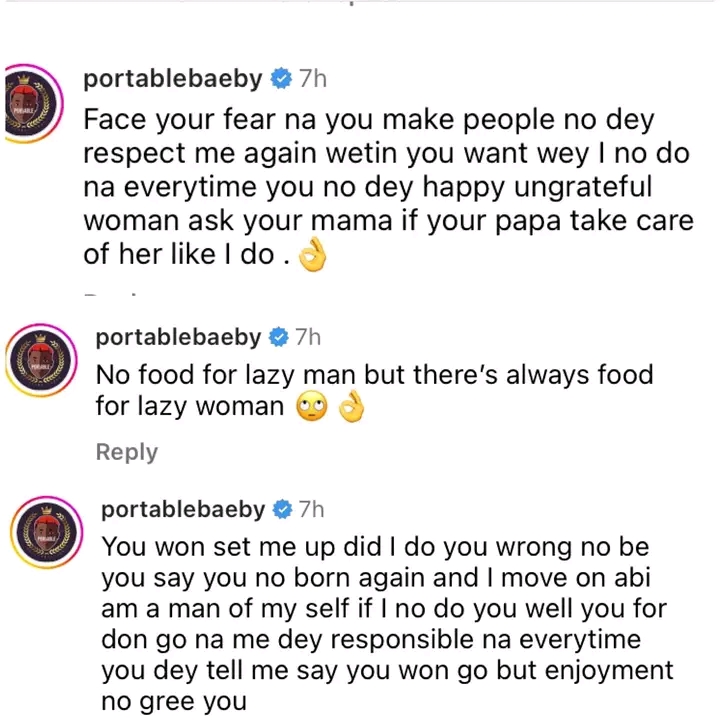Click the 7h timestamp on the second comment
Screen dimensions: 720x720
tap(306, 338)
